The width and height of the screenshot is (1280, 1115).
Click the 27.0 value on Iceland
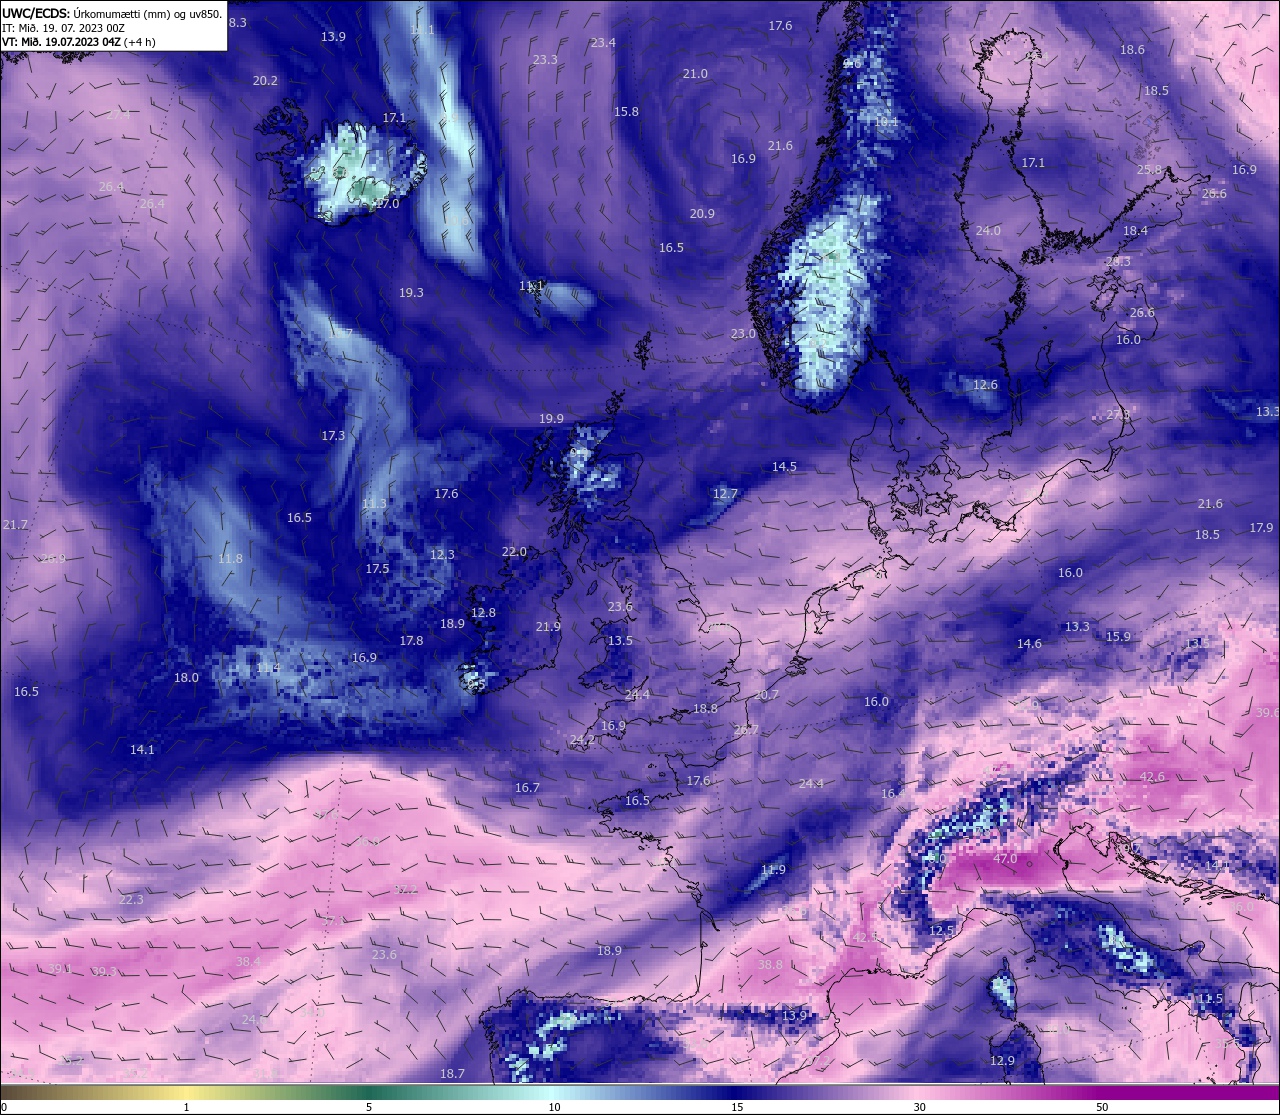coord(386,203)
